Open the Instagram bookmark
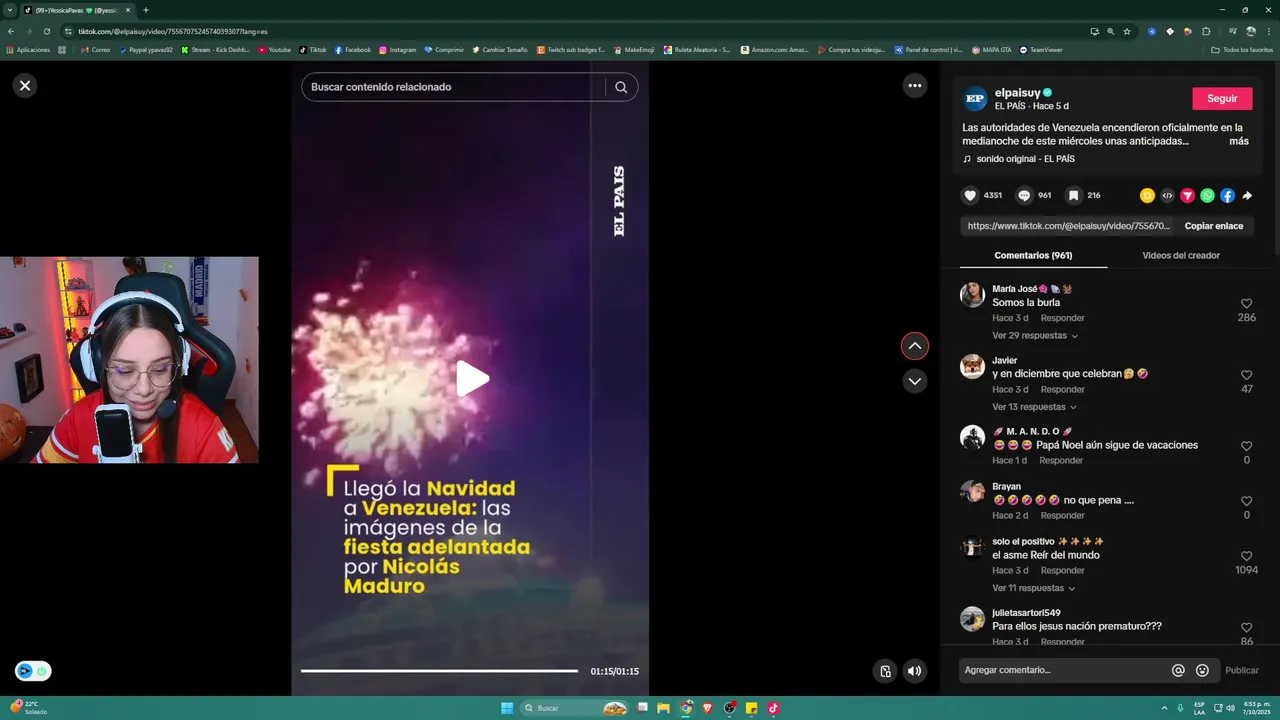The image size is (1280, 720). pos(397,50)
